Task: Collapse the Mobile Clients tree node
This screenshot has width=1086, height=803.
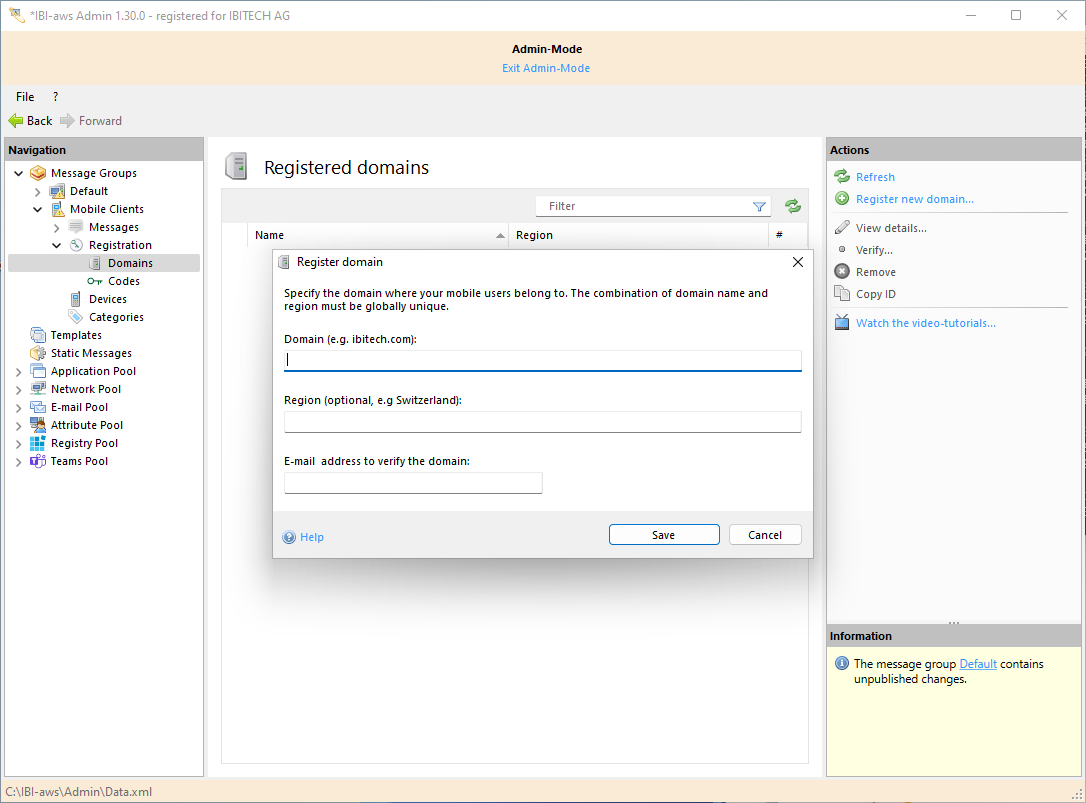Action: 38,209
